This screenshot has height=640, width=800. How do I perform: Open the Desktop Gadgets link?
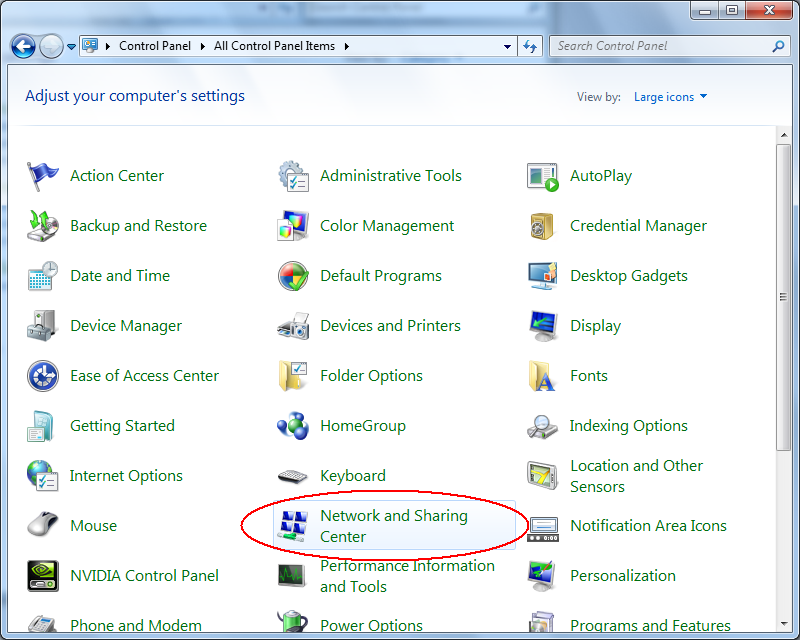(x=629, y=276)
